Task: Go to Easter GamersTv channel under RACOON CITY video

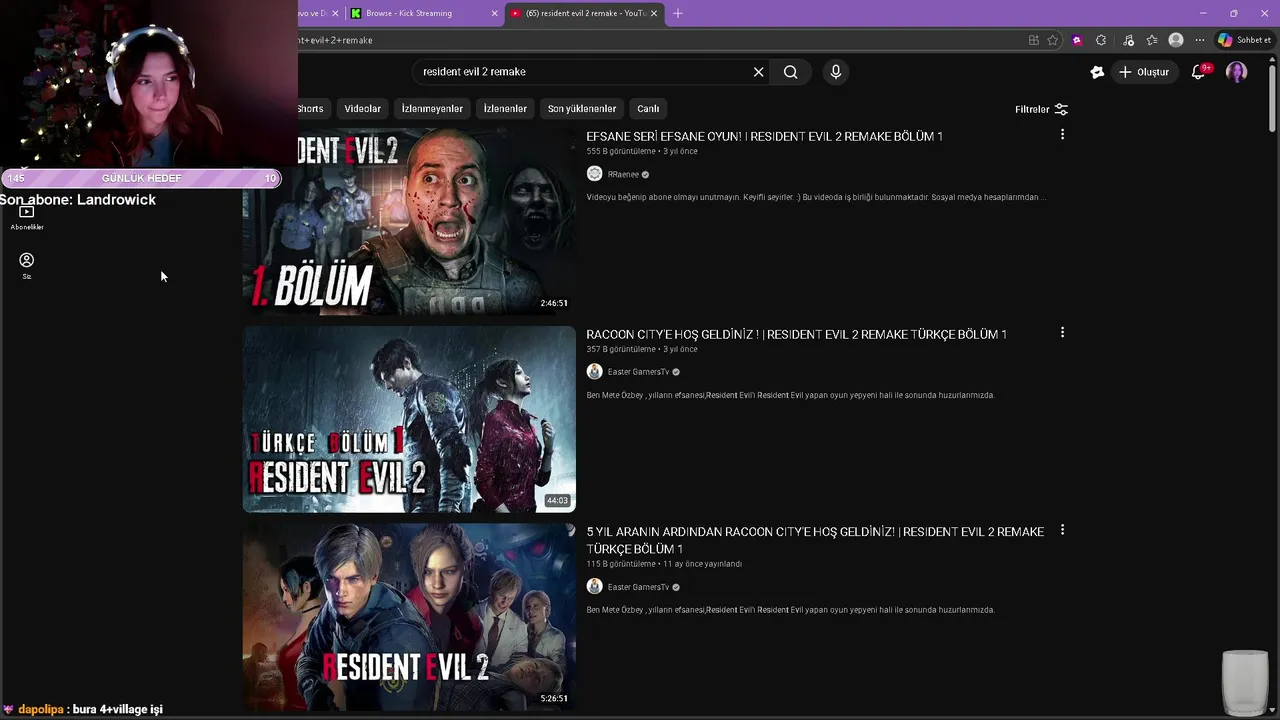Action: coord(638,372)
